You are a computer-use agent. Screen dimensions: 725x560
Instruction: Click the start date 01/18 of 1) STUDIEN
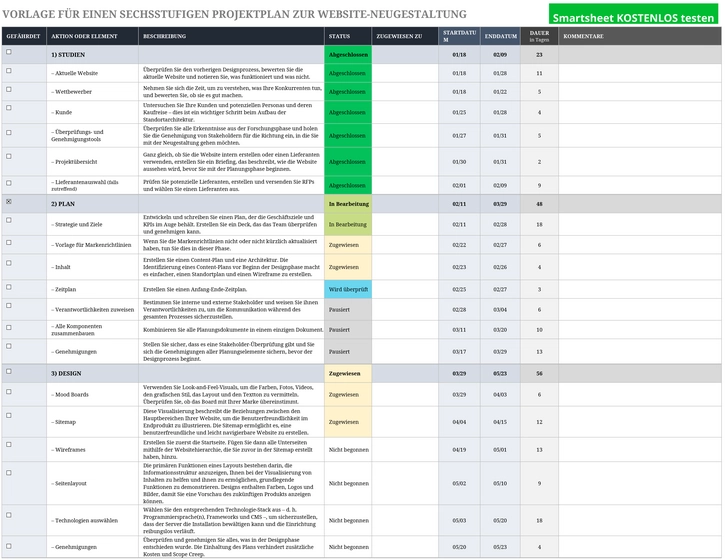pos(459,55)
